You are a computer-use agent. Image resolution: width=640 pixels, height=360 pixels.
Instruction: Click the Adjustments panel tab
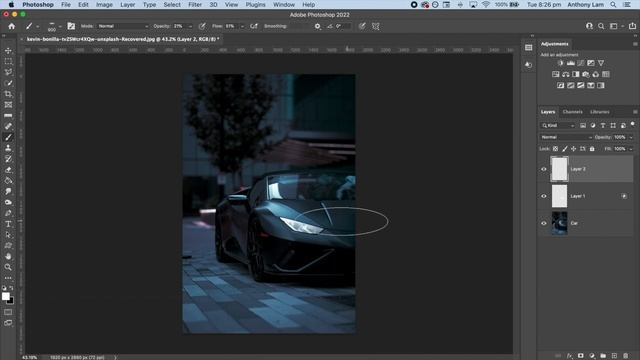point(554,44)
